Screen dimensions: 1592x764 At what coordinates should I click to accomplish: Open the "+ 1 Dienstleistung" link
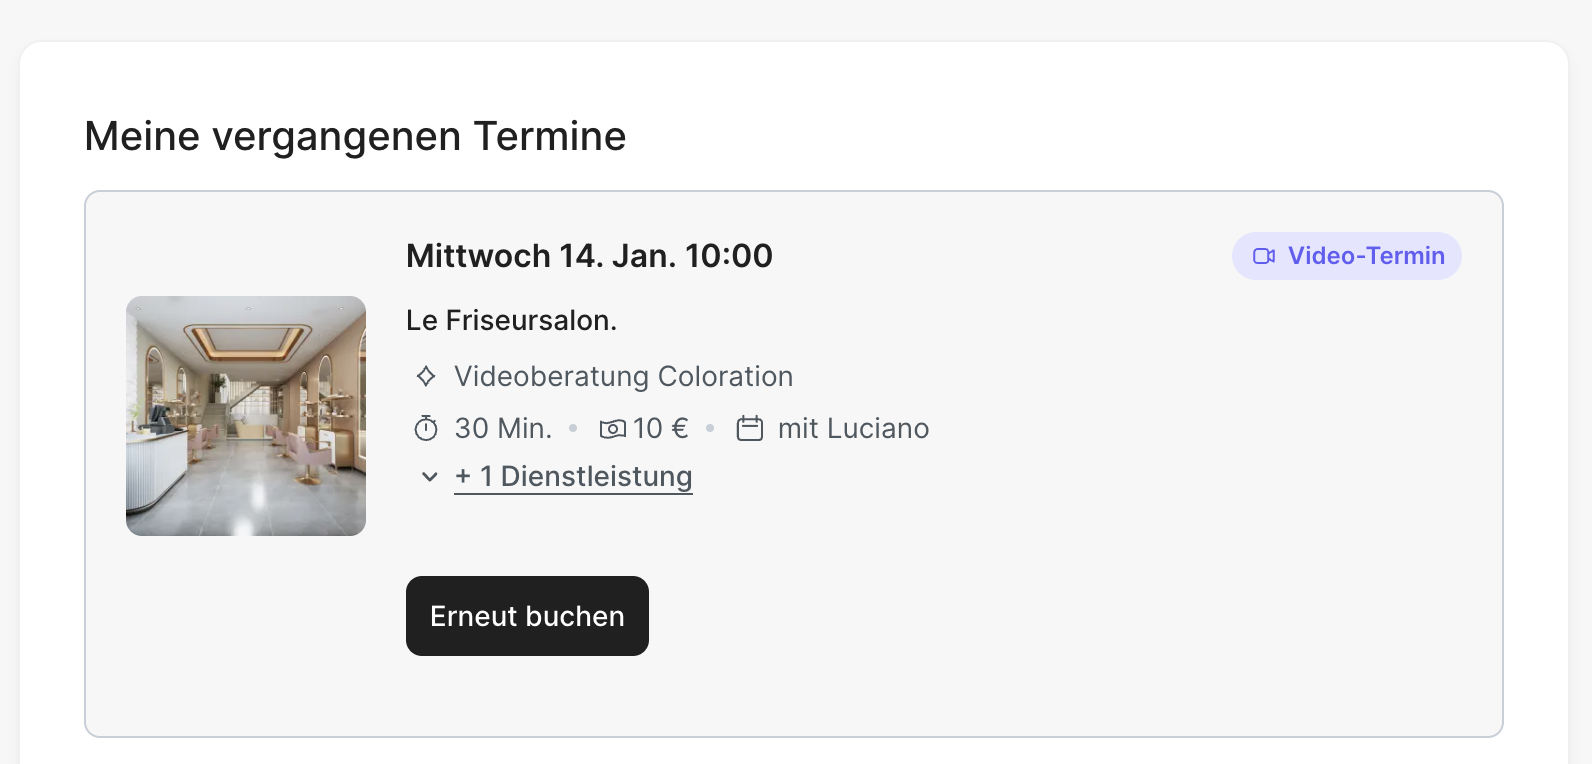573,477
